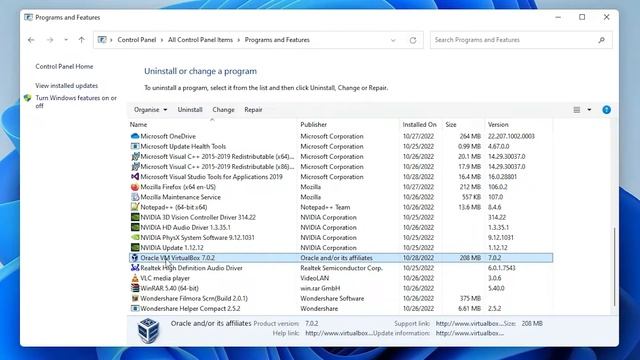This screenshot has width=640, height=360.
Task: Open the VirtualBox help link URL
Action: click(x=339, y=333)
